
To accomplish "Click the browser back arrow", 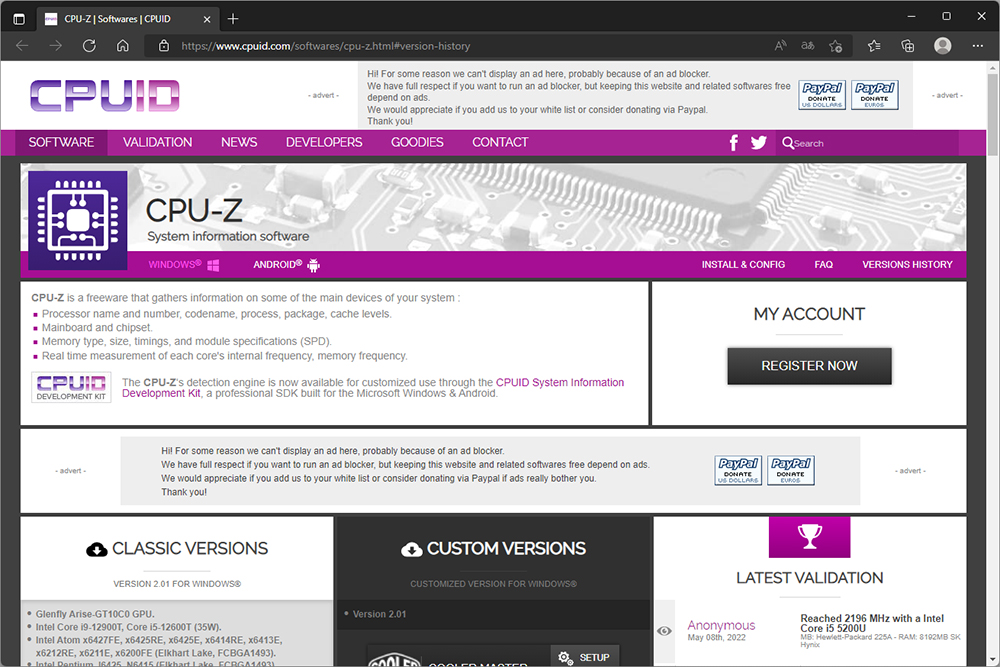I will coord(22,46).
